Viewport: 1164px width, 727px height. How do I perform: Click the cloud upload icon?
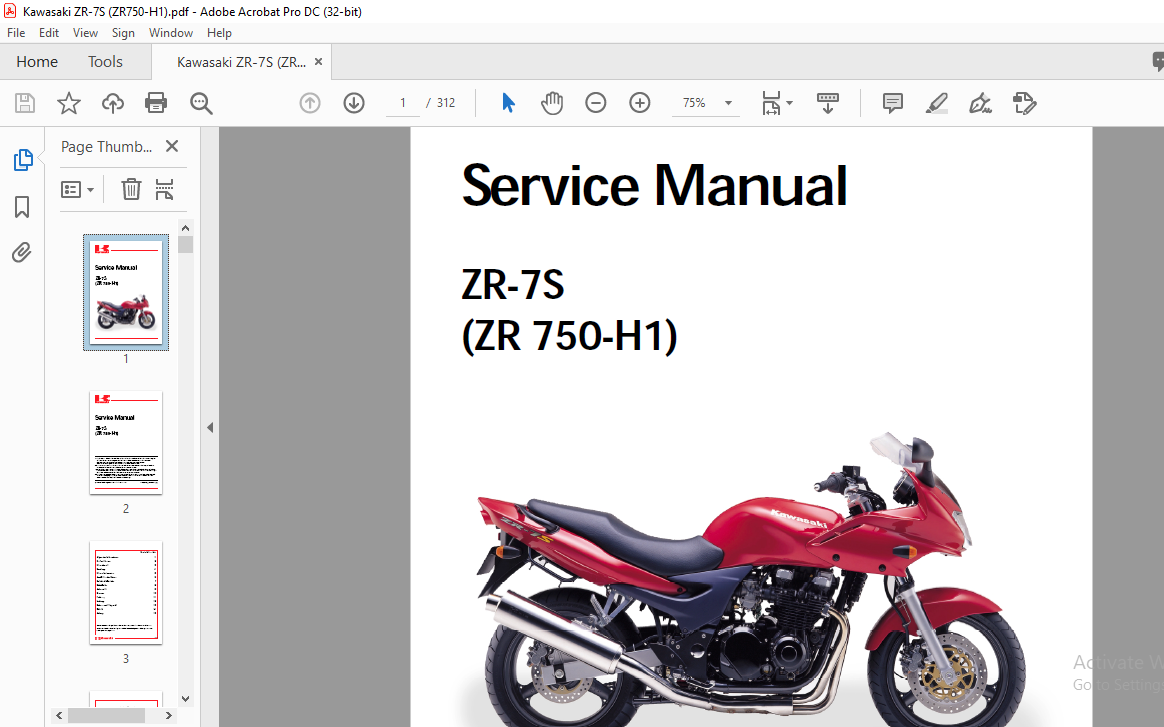(x=113, y=102)
